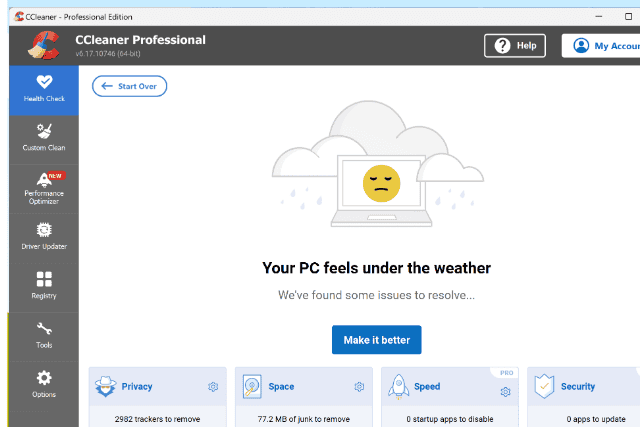
Task: Minimize the CCleaner window
Action: pos(599,17)
